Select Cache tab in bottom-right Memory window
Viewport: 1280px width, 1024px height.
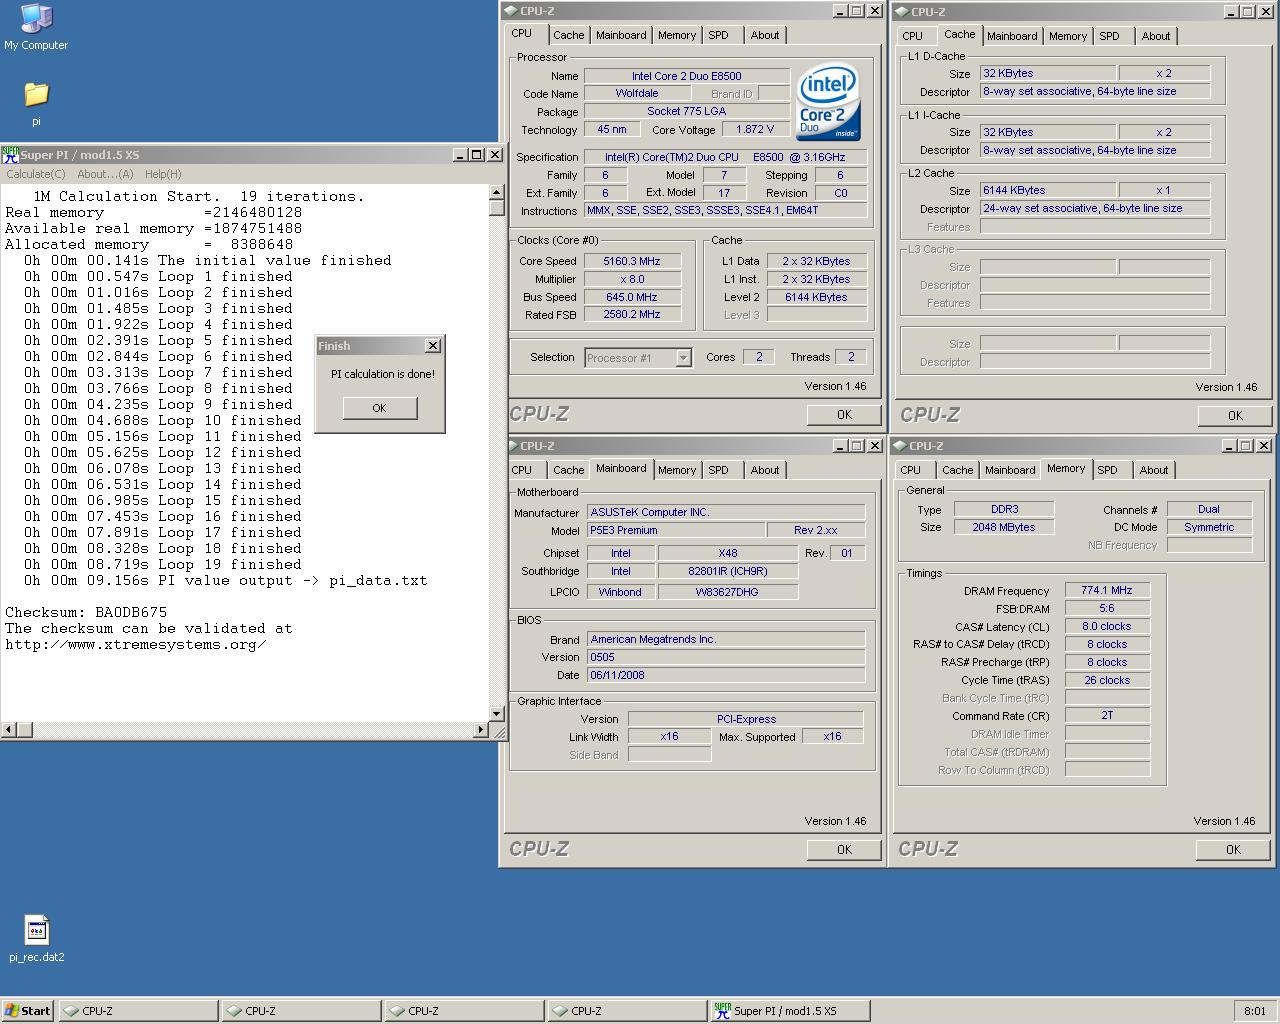(x=958, y=470)
